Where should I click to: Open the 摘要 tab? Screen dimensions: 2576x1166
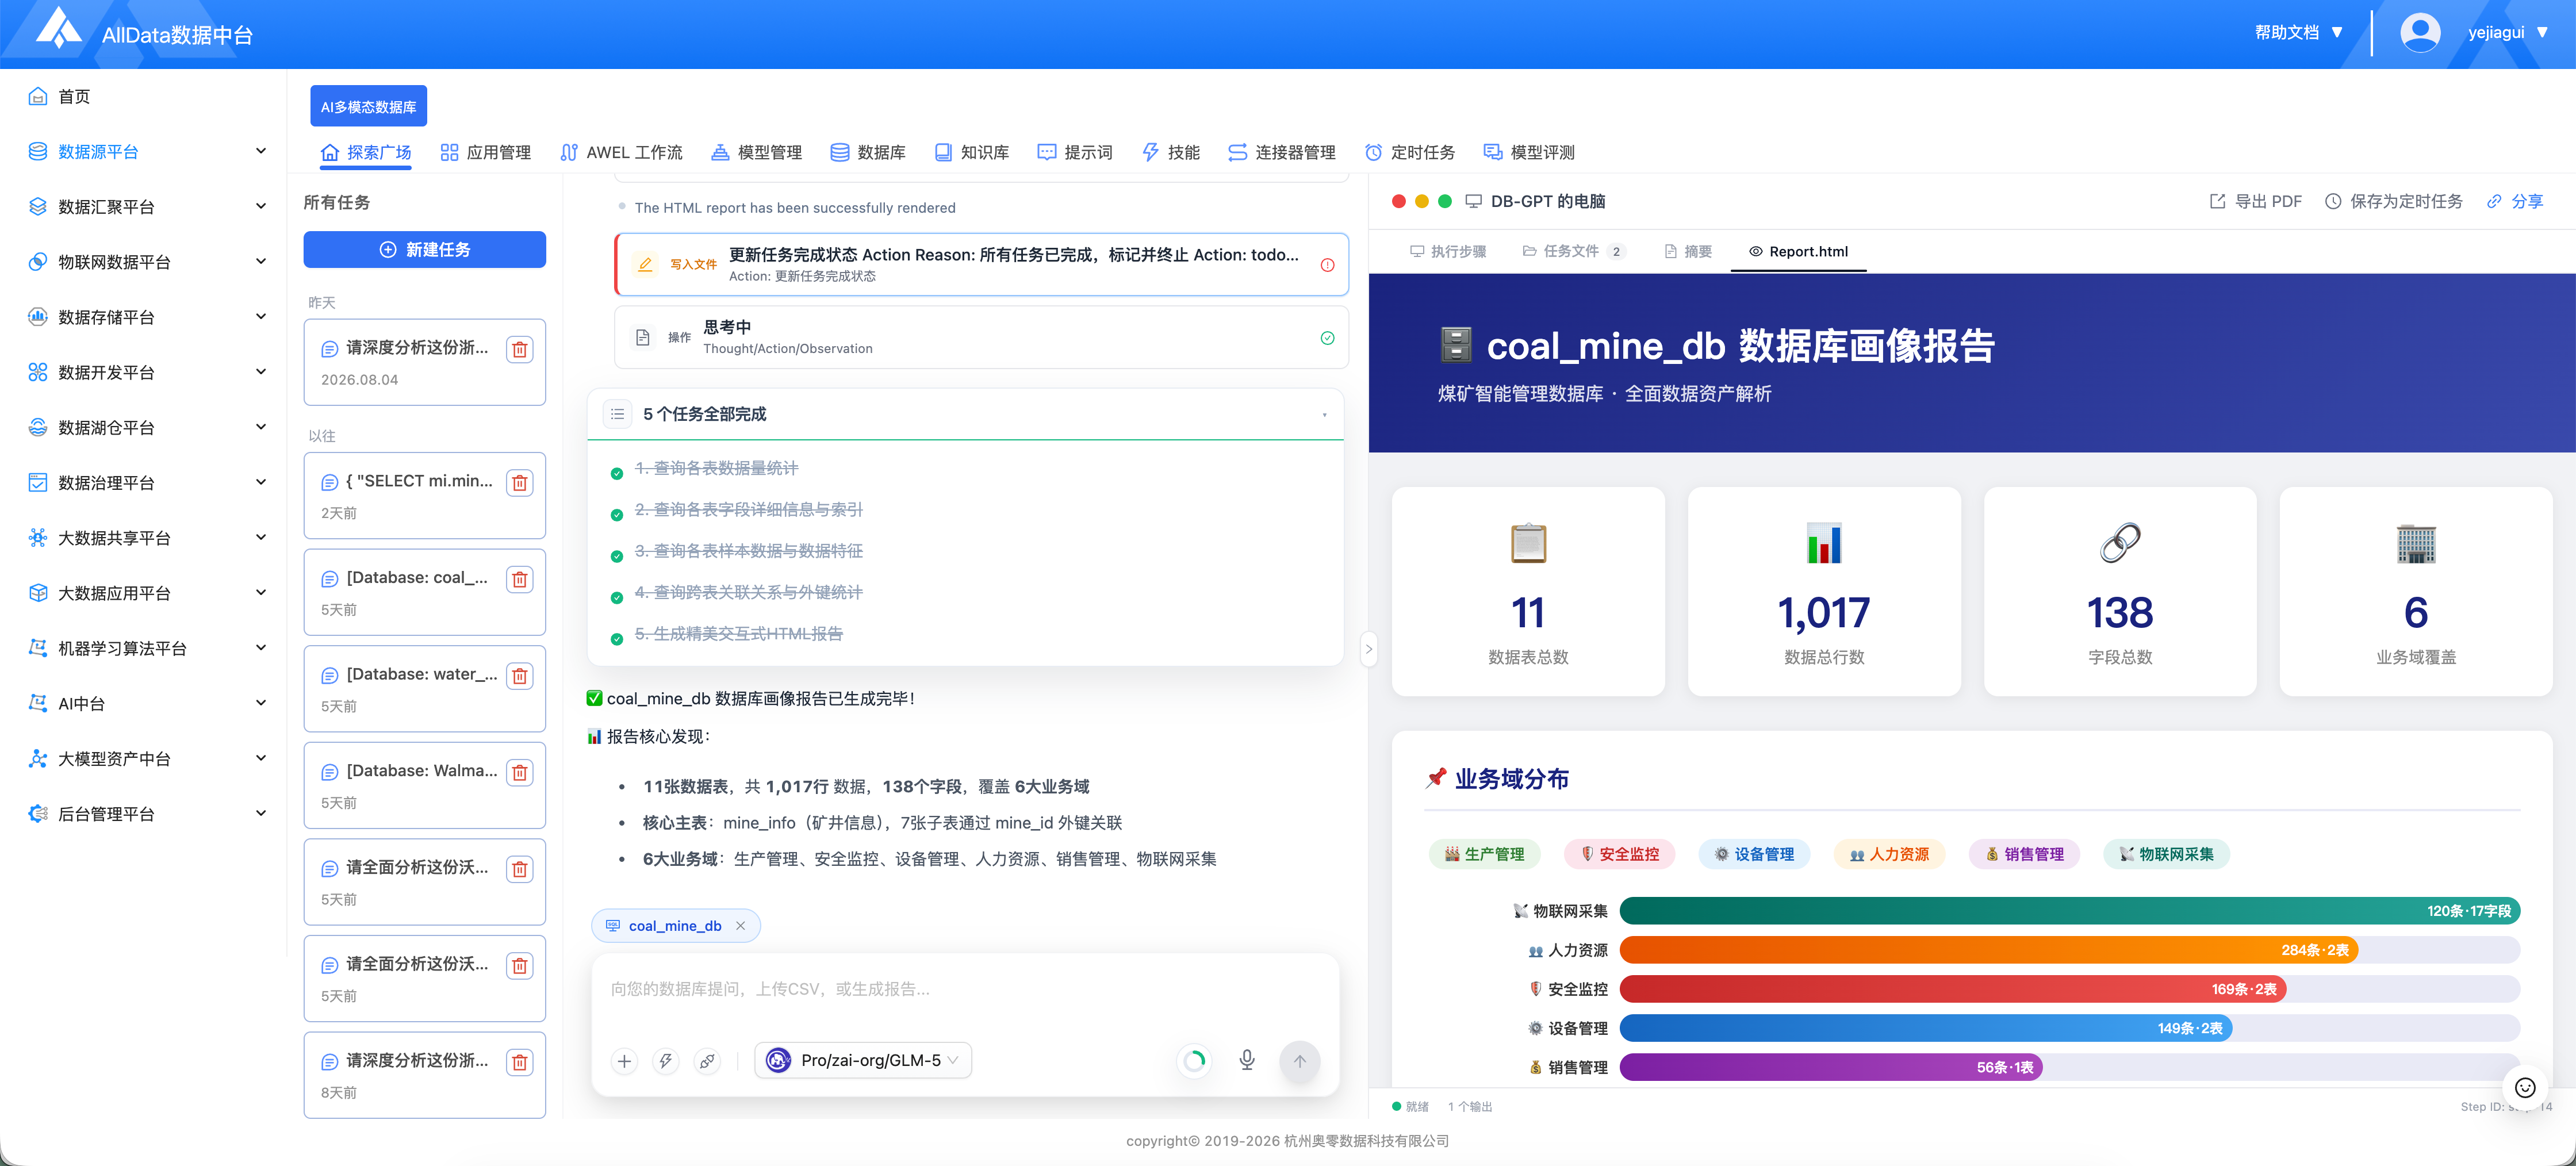[x=1688, y=251]
